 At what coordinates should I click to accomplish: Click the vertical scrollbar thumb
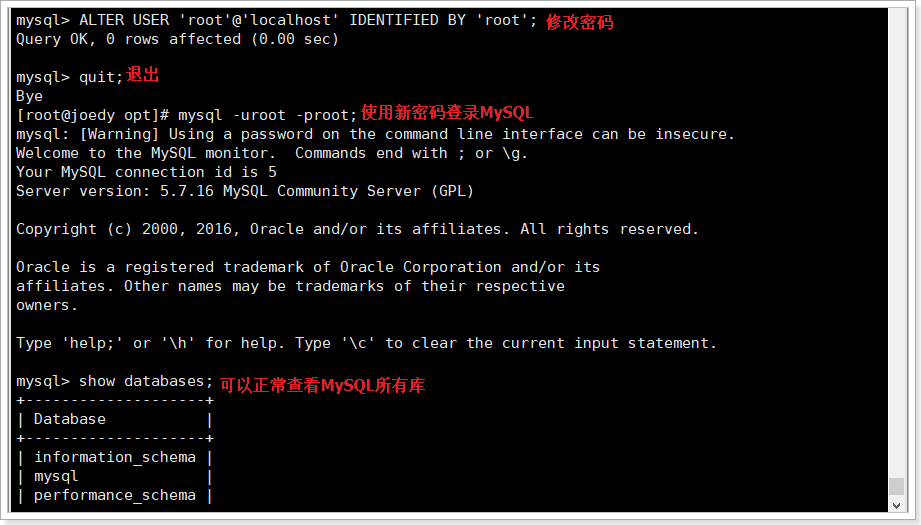coord(896,486)
